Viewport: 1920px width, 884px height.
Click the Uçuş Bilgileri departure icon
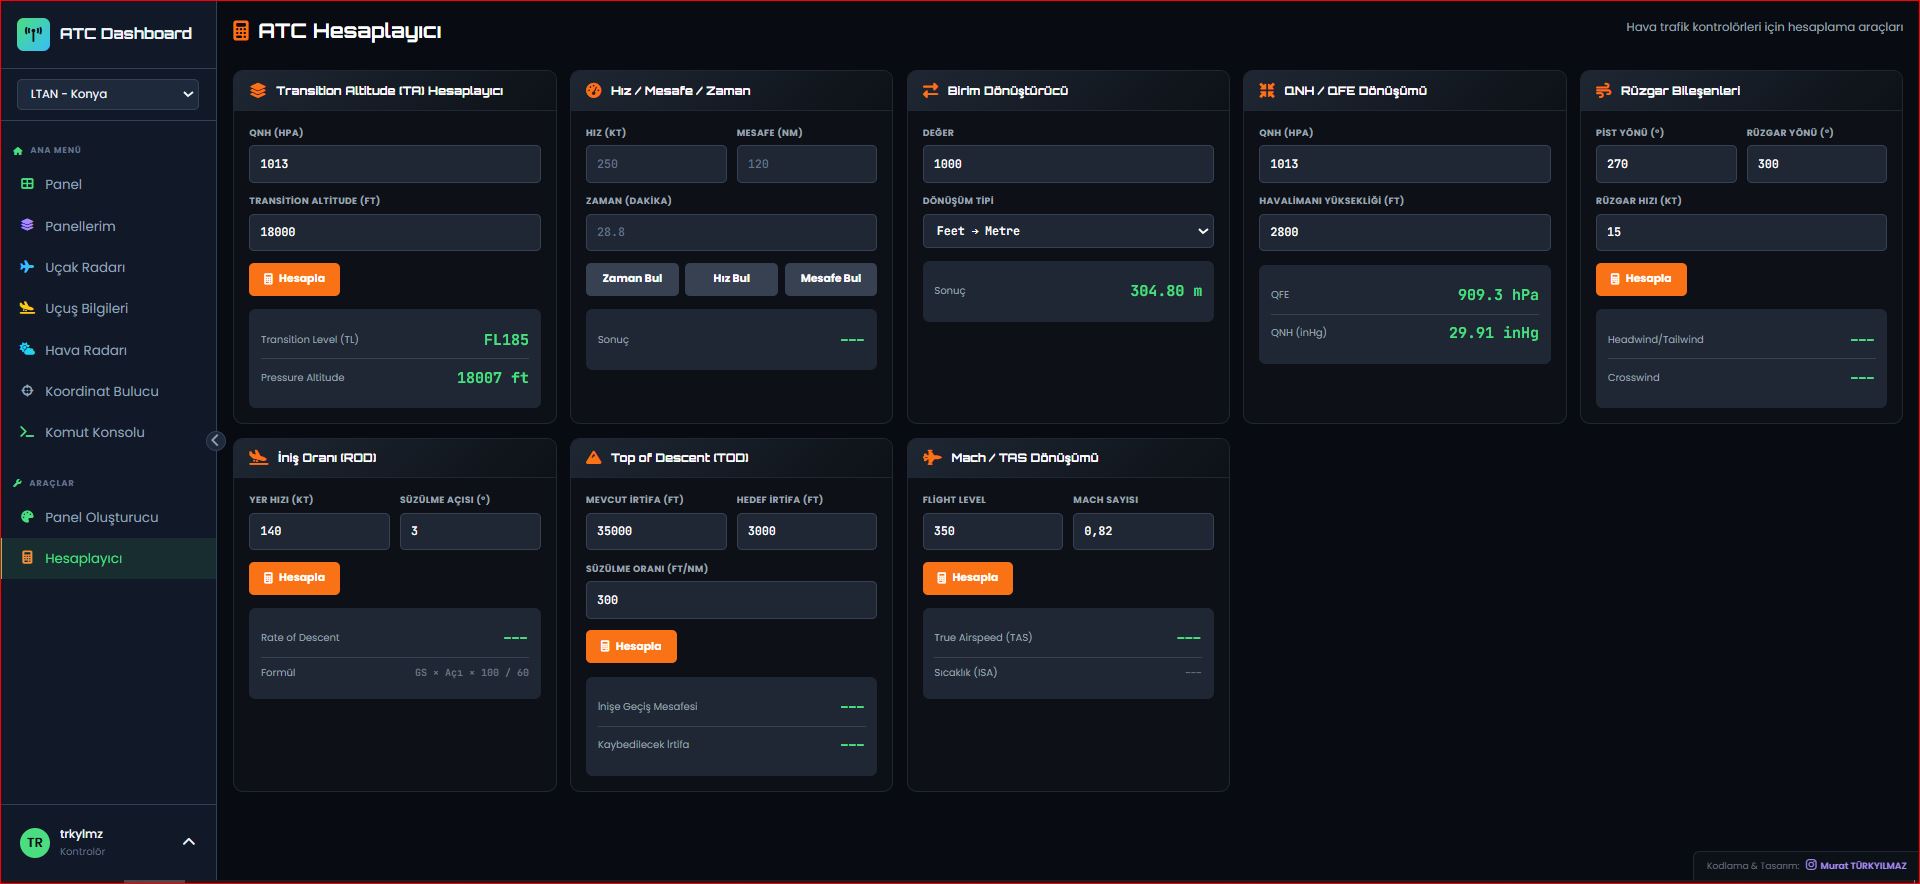[27, 308]
